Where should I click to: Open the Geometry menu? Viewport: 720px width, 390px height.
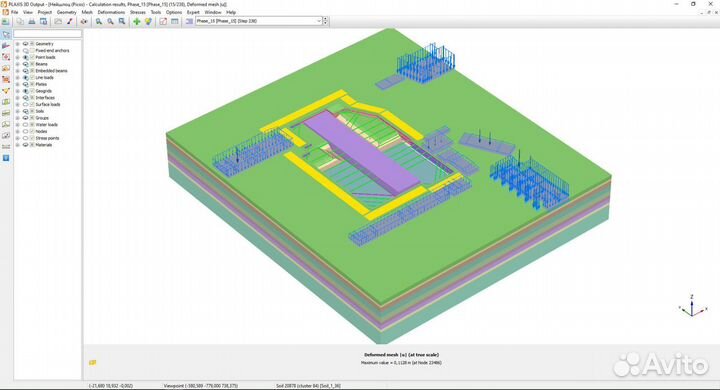coord(67,12)
